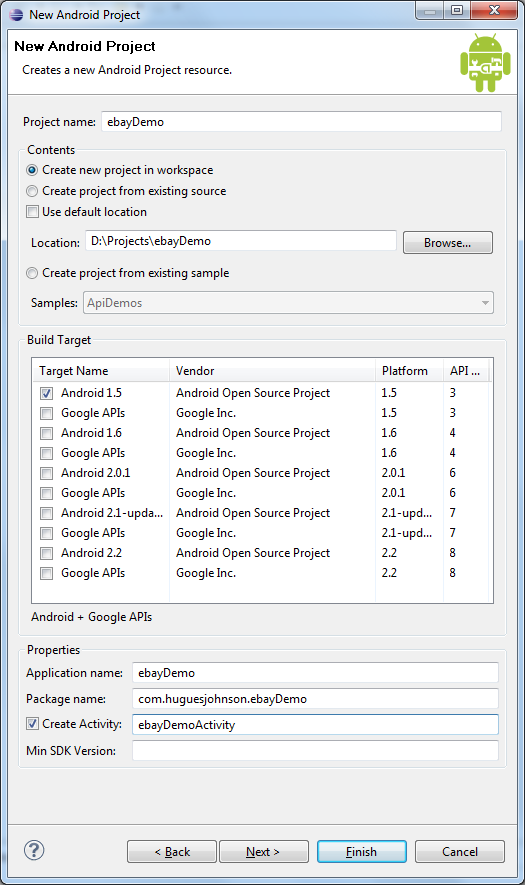Screen dimensions: 525x885
Task: Check Android 2.2 build target
Action: pyautogui.click(x=46, y=553)
